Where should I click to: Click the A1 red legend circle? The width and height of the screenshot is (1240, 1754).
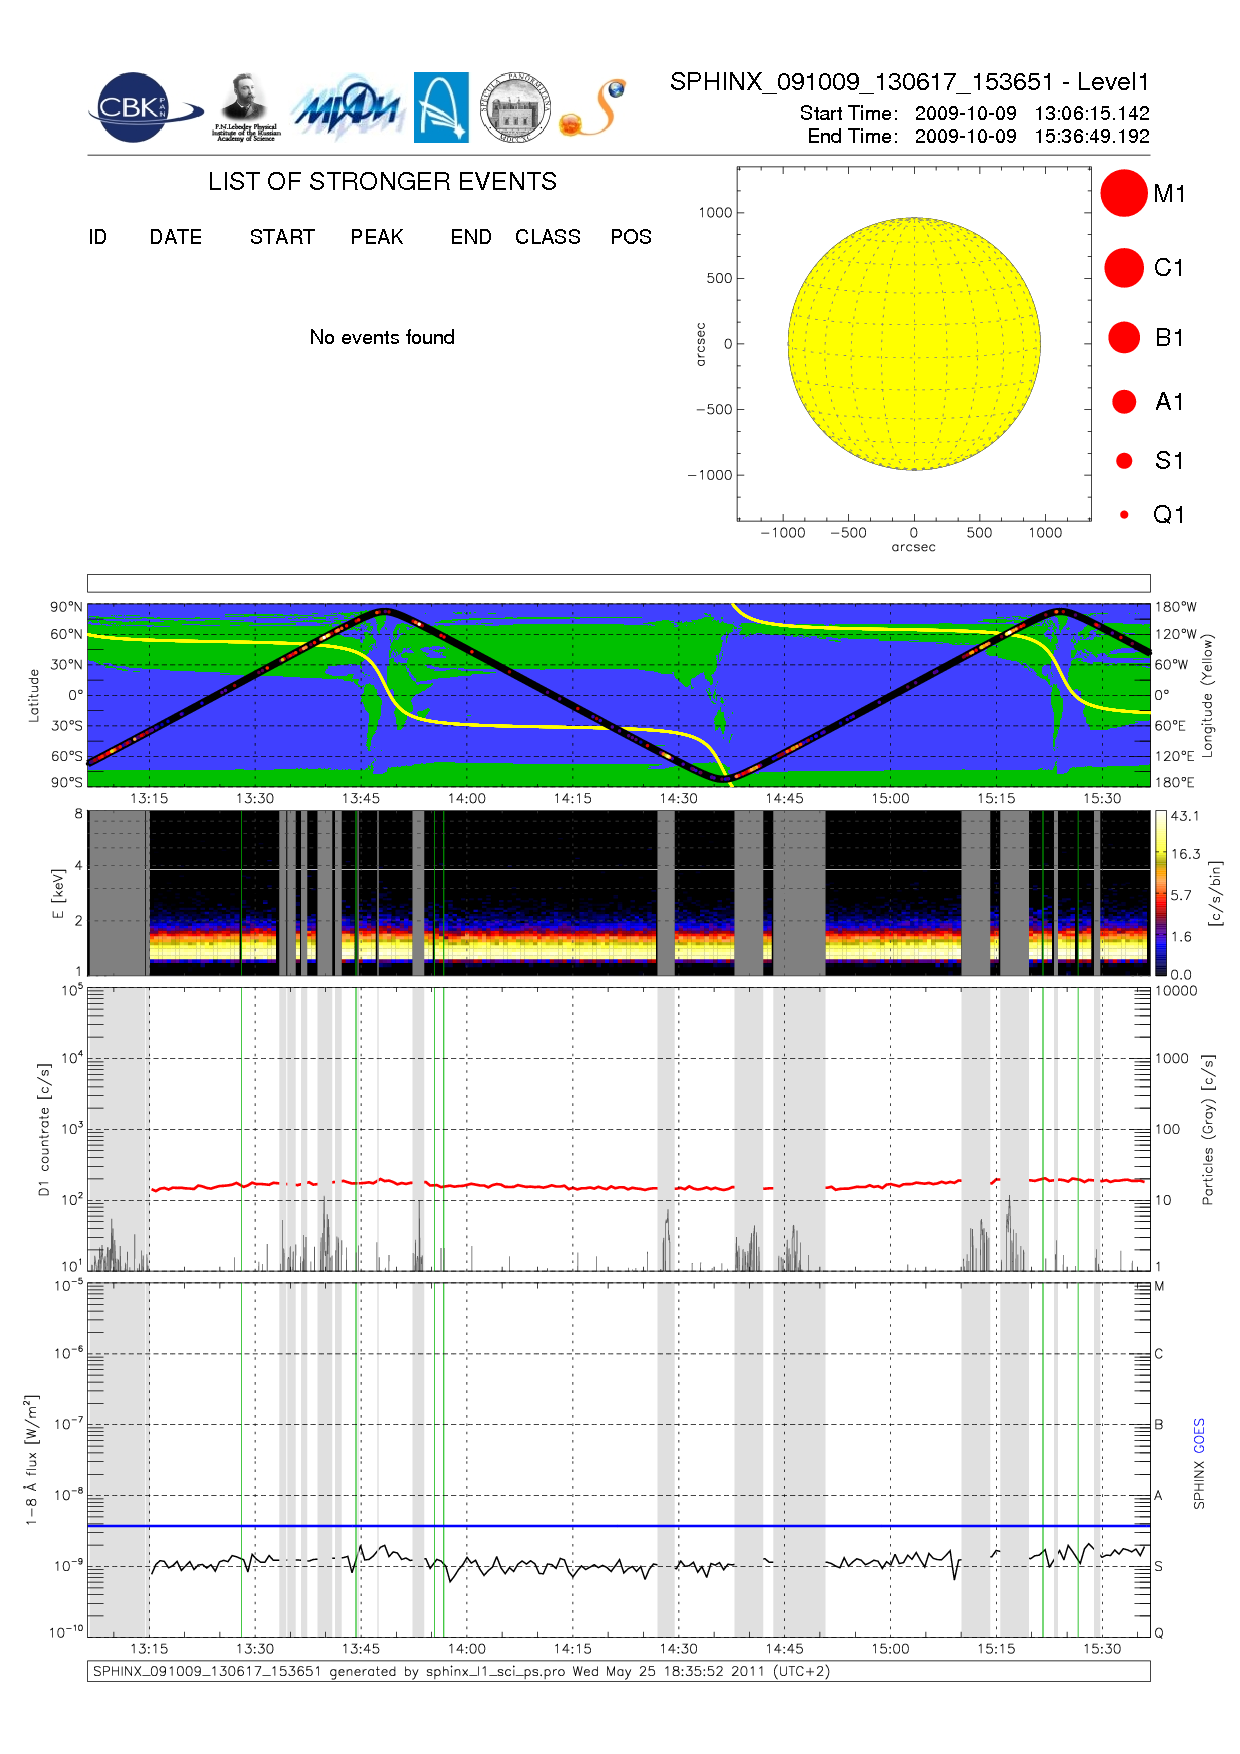1124,401
